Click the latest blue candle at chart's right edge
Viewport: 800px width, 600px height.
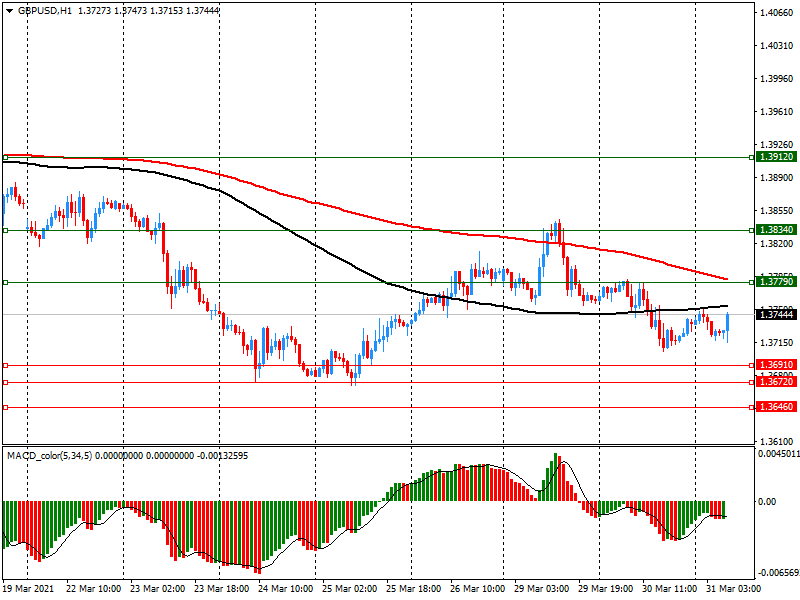coord(727,322)
